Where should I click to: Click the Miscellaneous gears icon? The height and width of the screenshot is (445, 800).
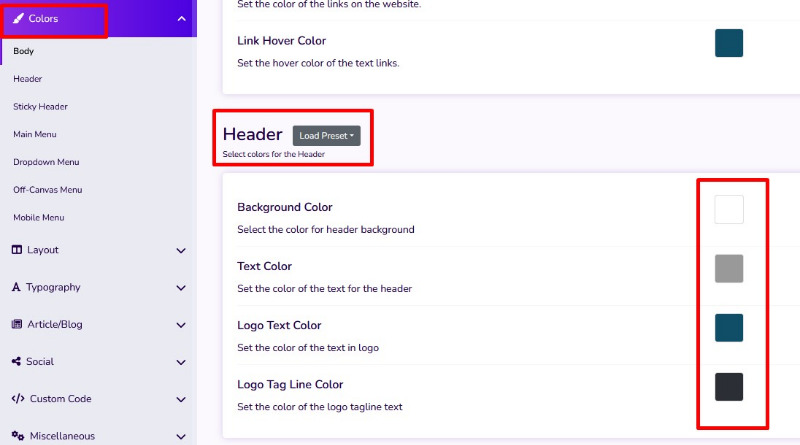pos(18,435)
